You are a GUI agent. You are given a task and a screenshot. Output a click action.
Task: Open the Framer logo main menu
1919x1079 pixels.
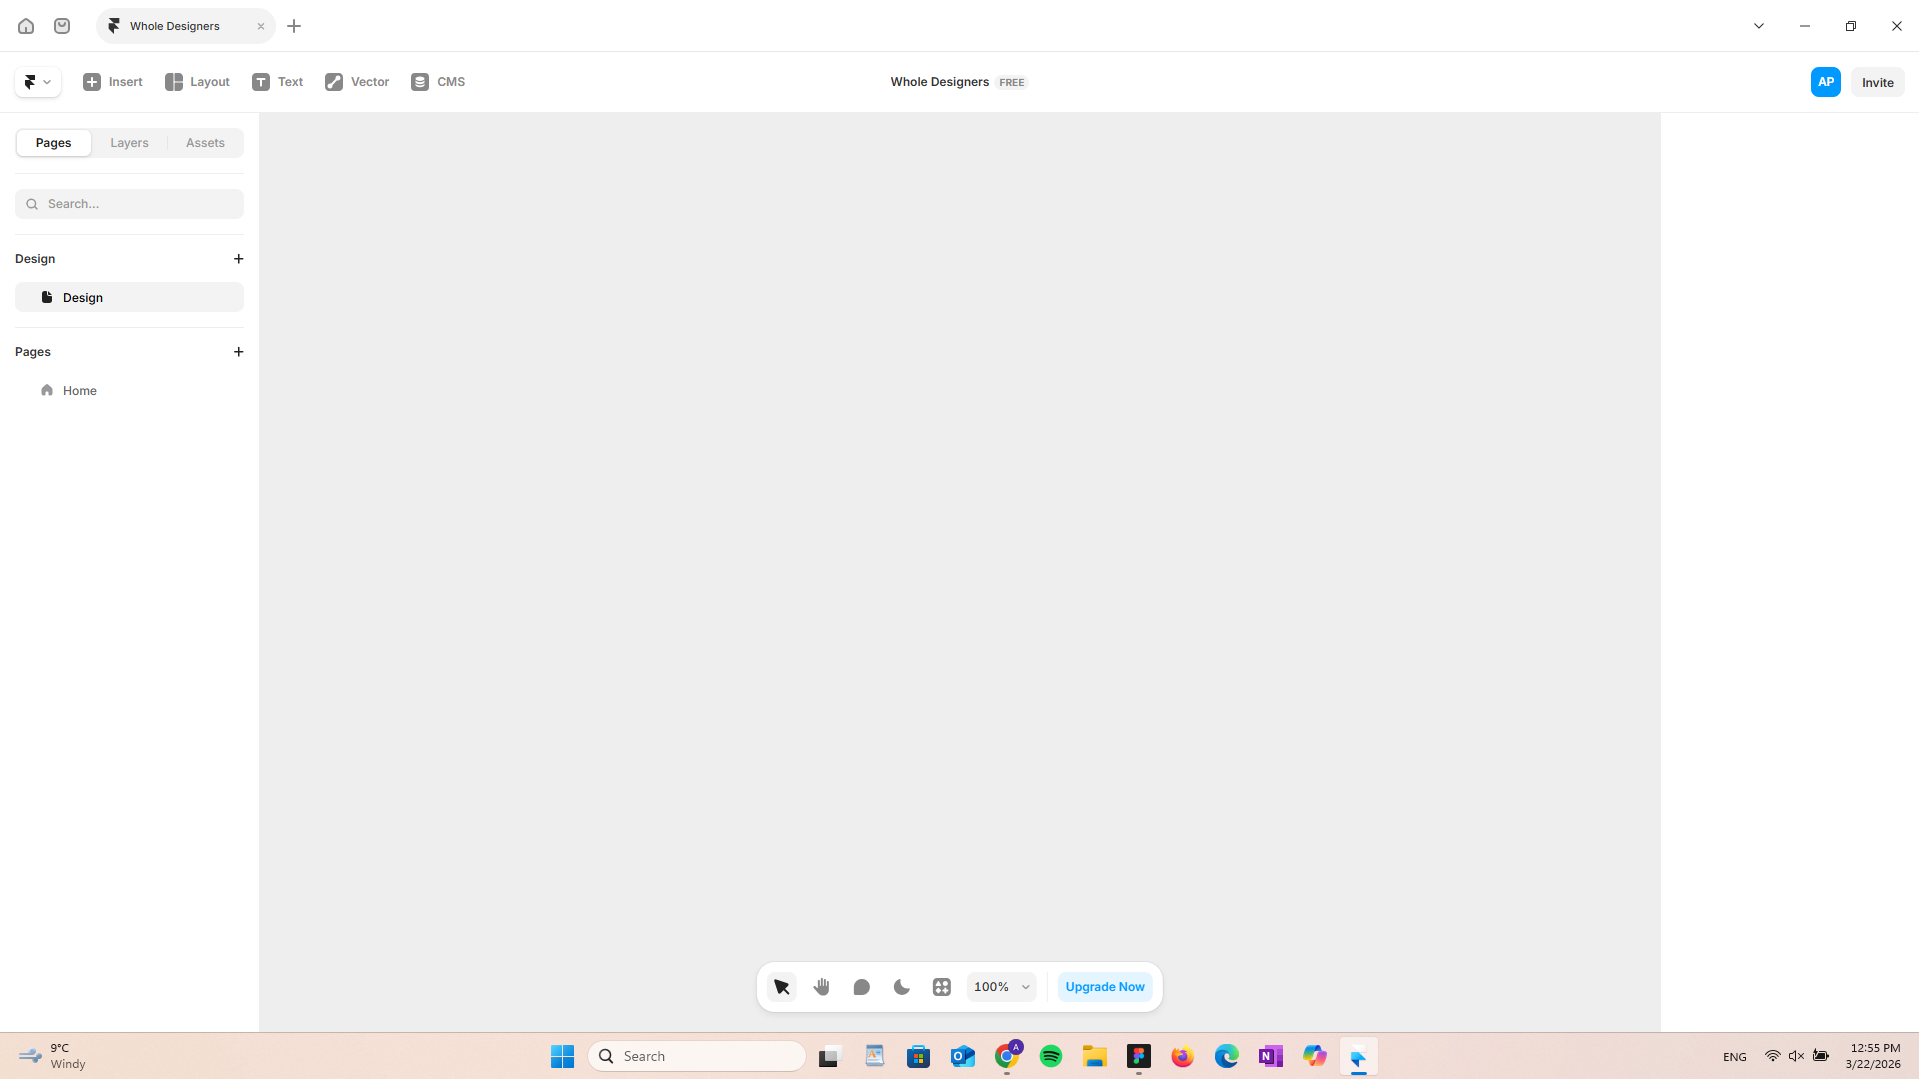pos(37,82)
